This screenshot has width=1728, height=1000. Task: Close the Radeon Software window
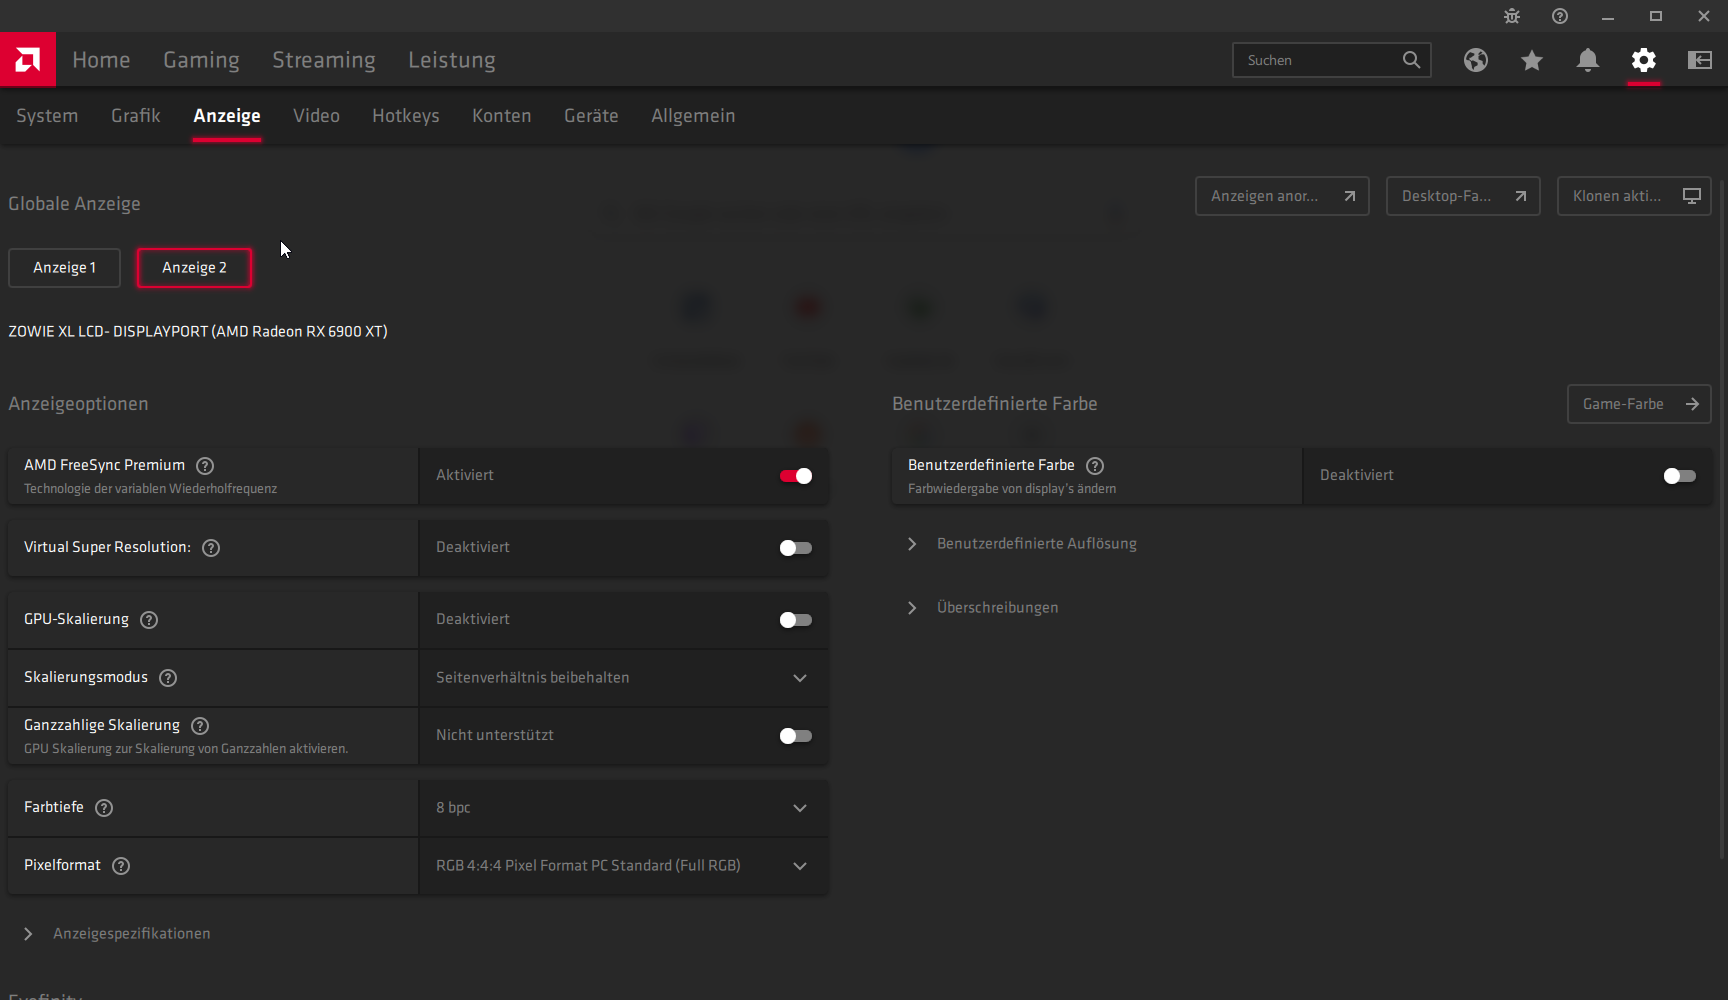pyautogui.click(x=1704, y=16)
